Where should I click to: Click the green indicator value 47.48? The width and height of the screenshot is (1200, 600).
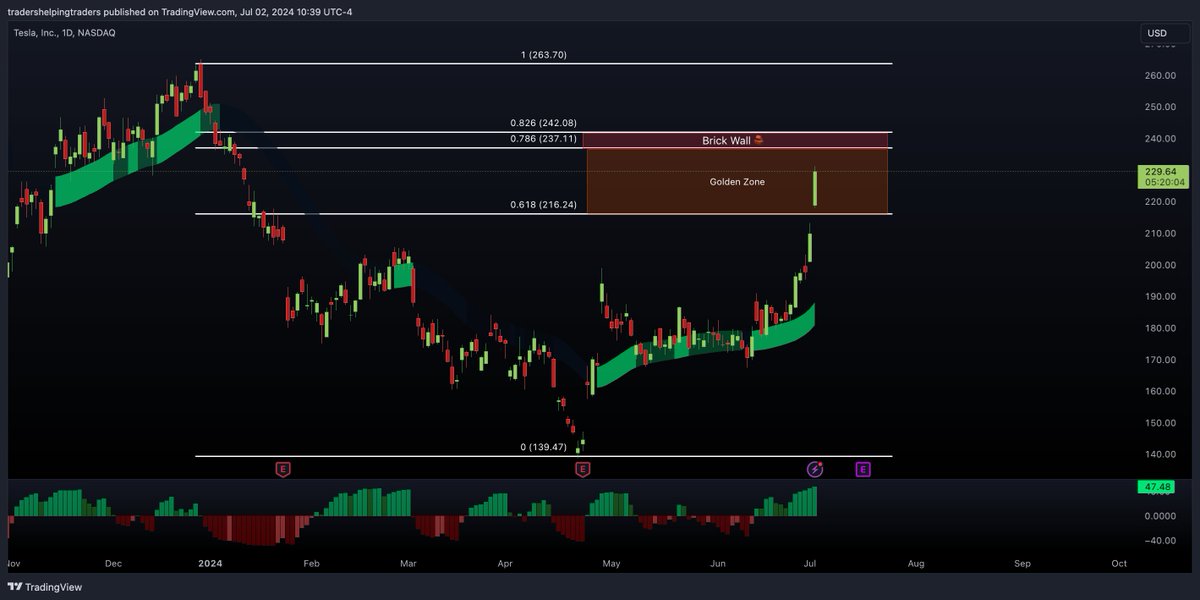(x=1157, y=487)
